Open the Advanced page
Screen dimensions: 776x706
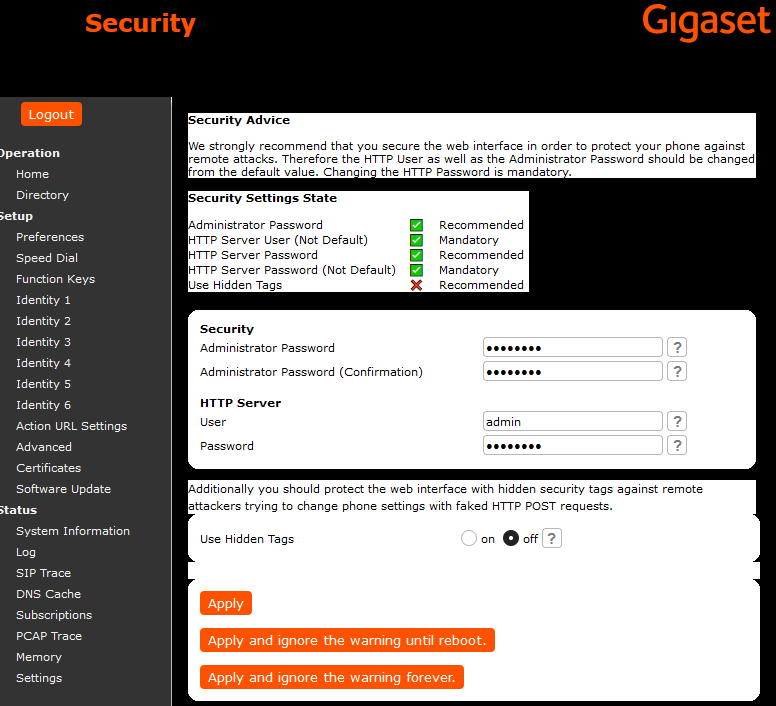click(44, 447)
